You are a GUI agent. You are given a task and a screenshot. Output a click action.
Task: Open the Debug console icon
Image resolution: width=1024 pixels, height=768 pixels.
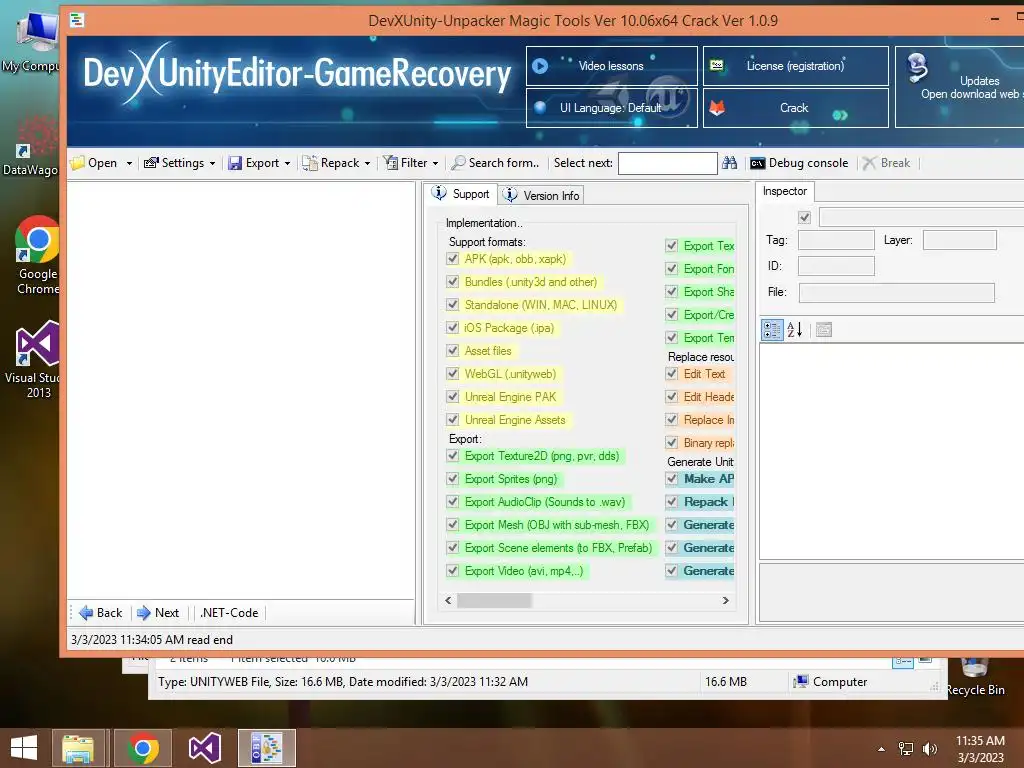tap(758, 163)
